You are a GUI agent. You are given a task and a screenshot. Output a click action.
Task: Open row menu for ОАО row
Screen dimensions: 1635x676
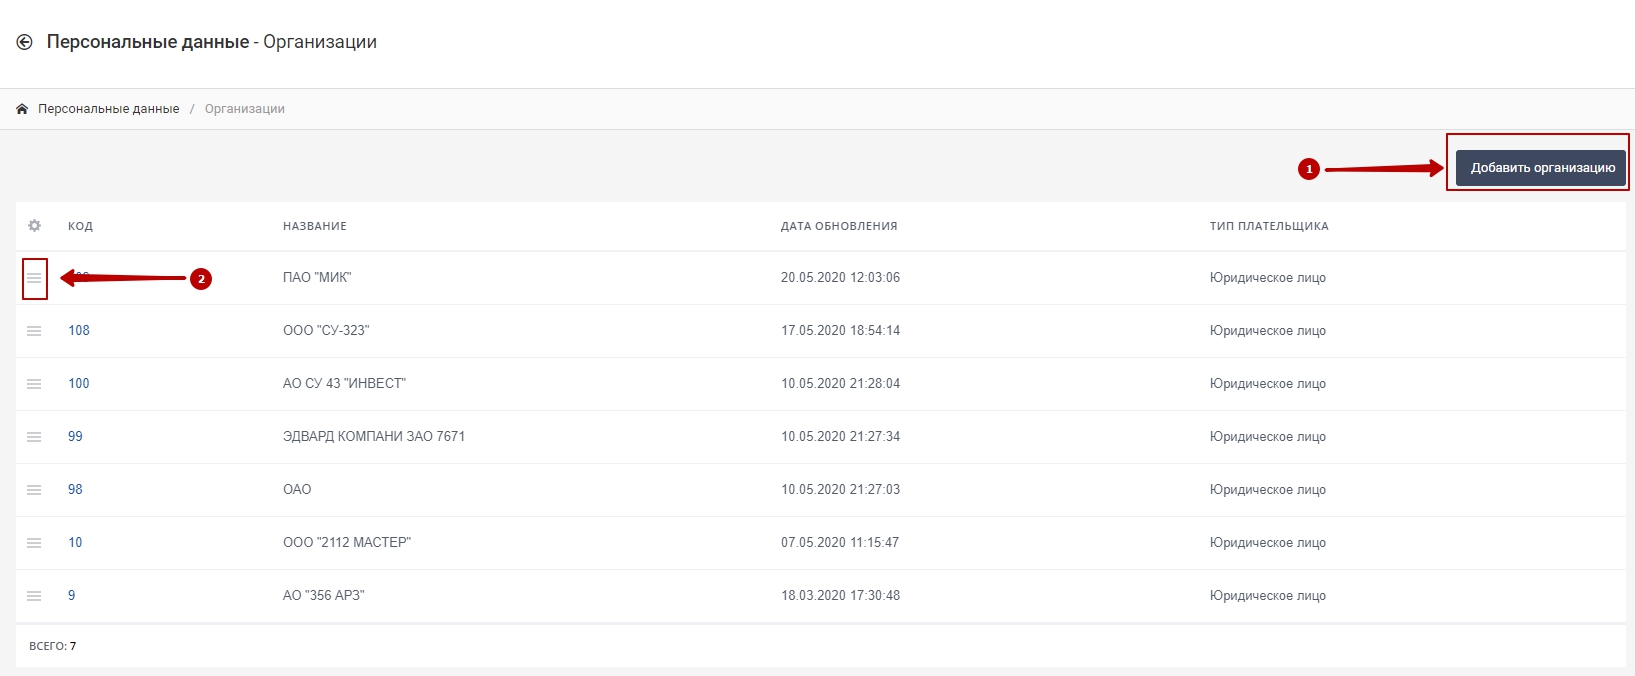click(x=34, y=490)
